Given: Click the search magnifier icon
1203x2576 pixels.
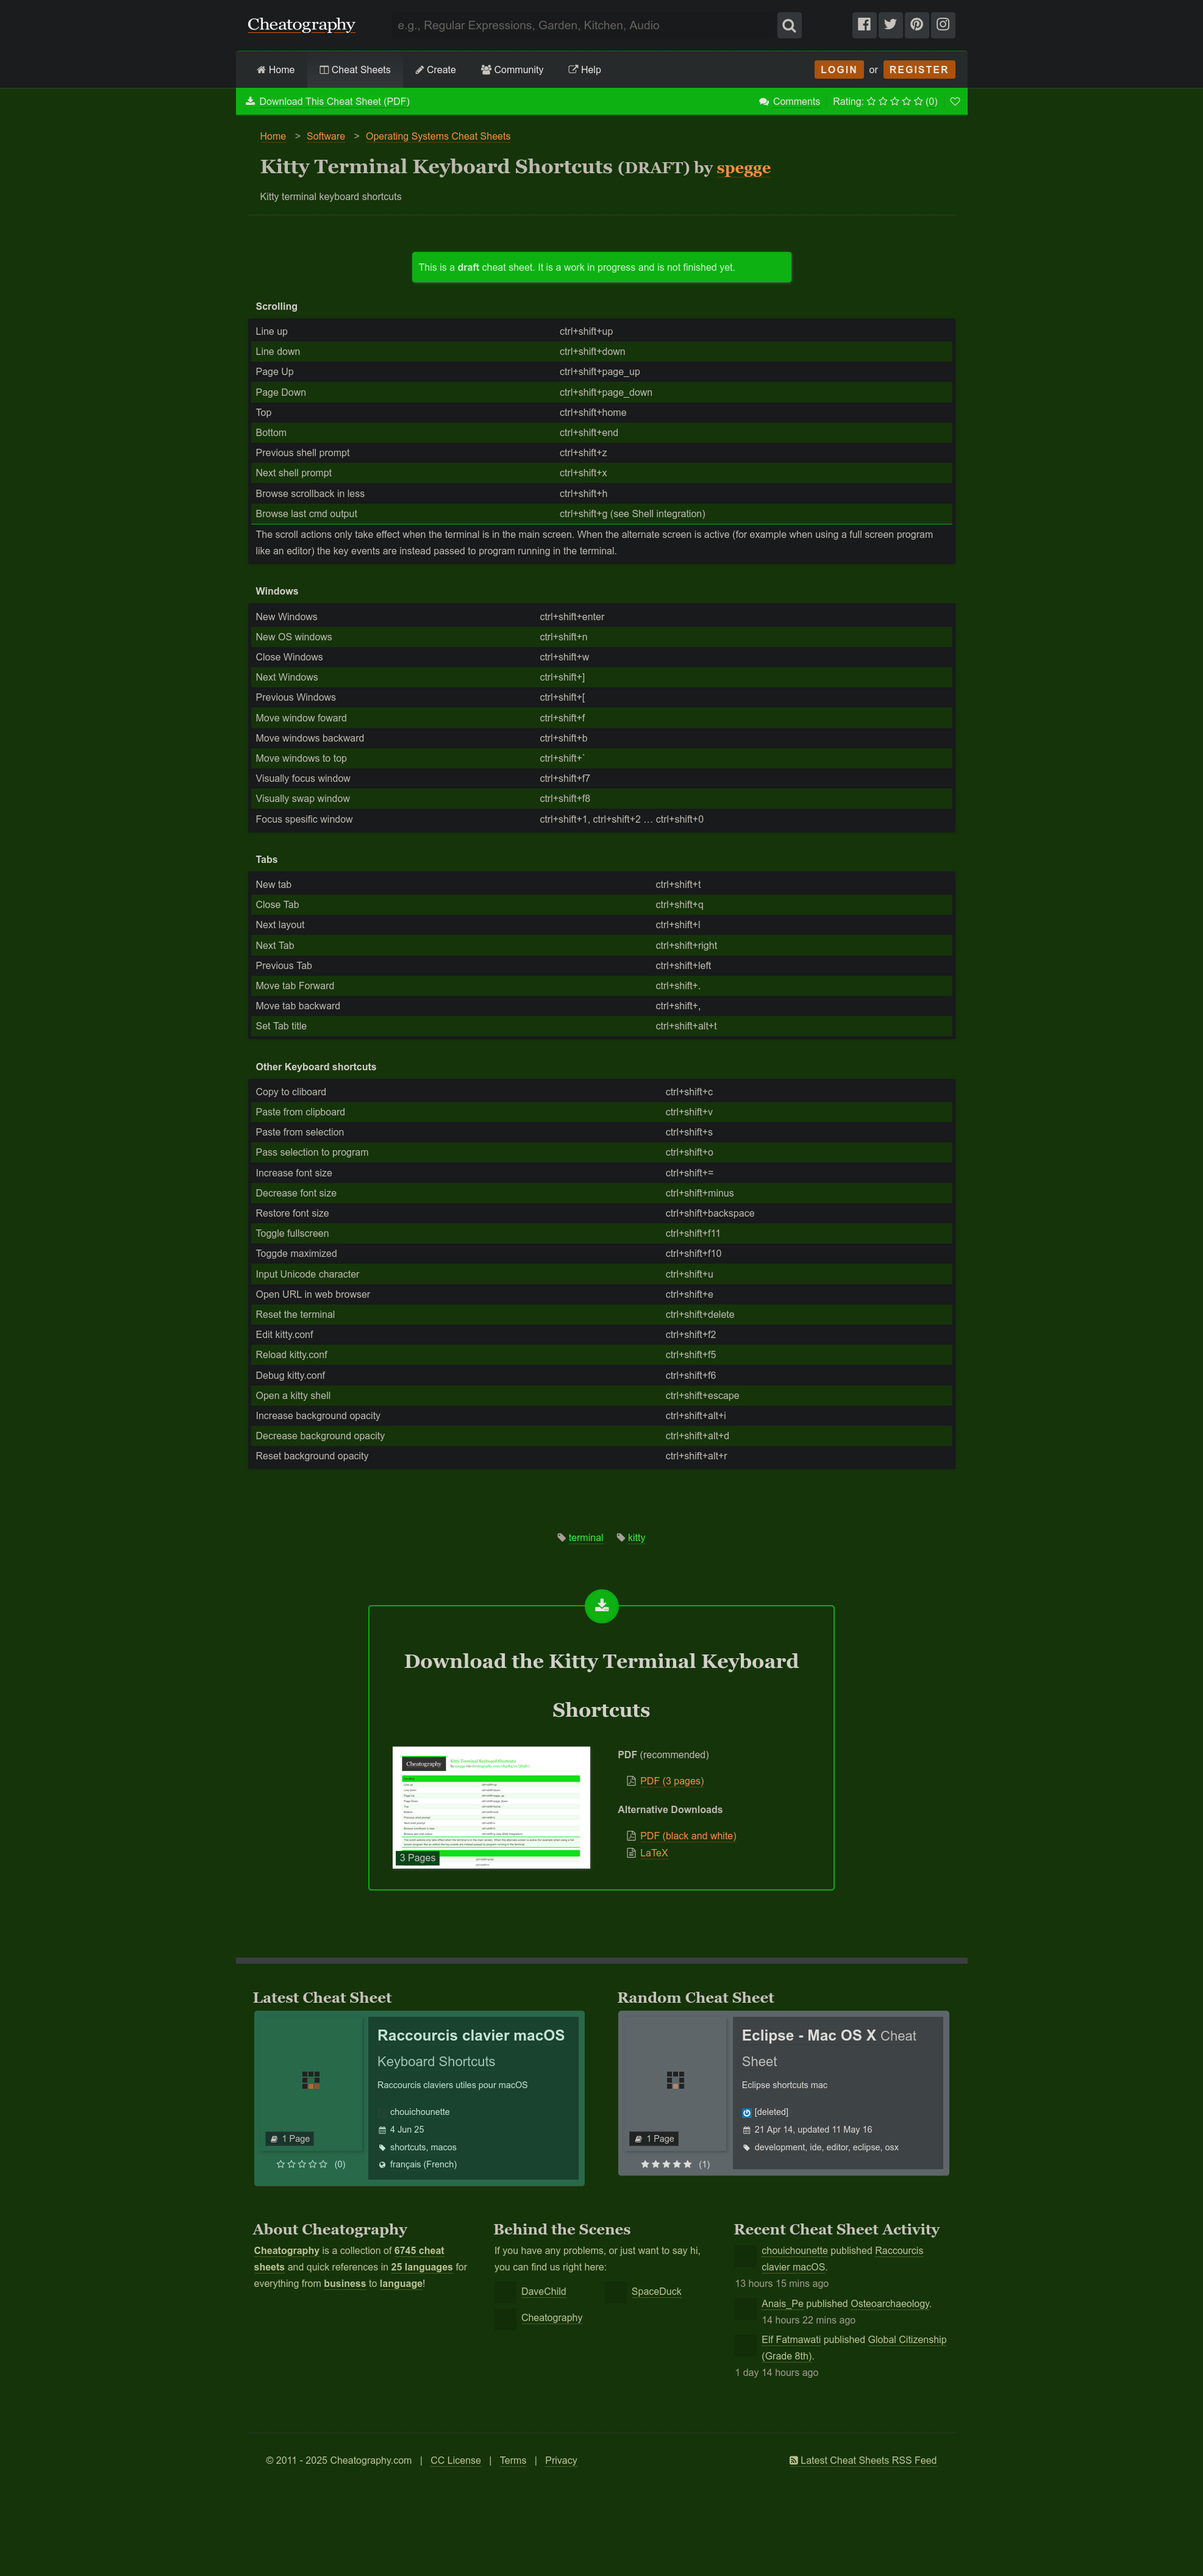Looking at the screenshot, I should tap(789, 25).
